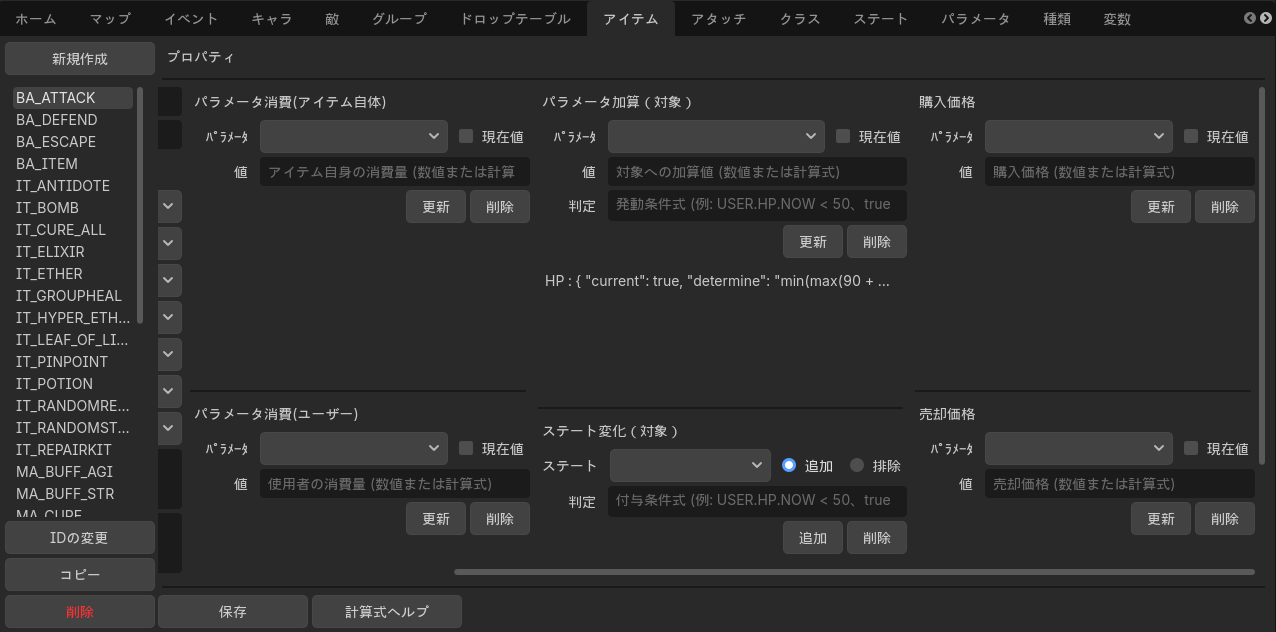Open the クラス tab
This screenshot has width=1276, height=632.
(x=800, y=19)
